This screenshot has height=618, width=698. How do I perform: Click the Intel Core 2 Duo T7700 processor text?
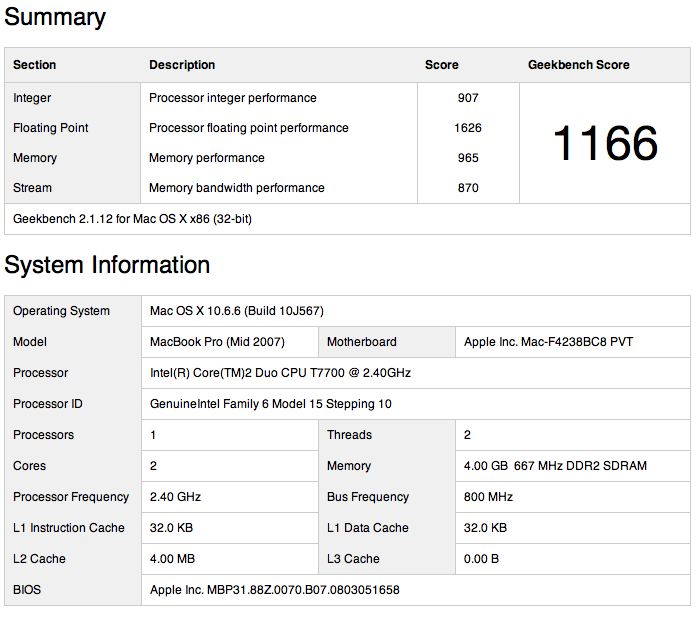[280, 373]
